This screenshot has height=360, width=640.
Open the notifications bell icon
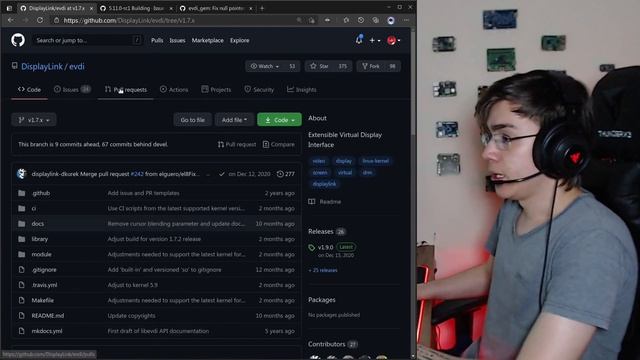(359, 40)
